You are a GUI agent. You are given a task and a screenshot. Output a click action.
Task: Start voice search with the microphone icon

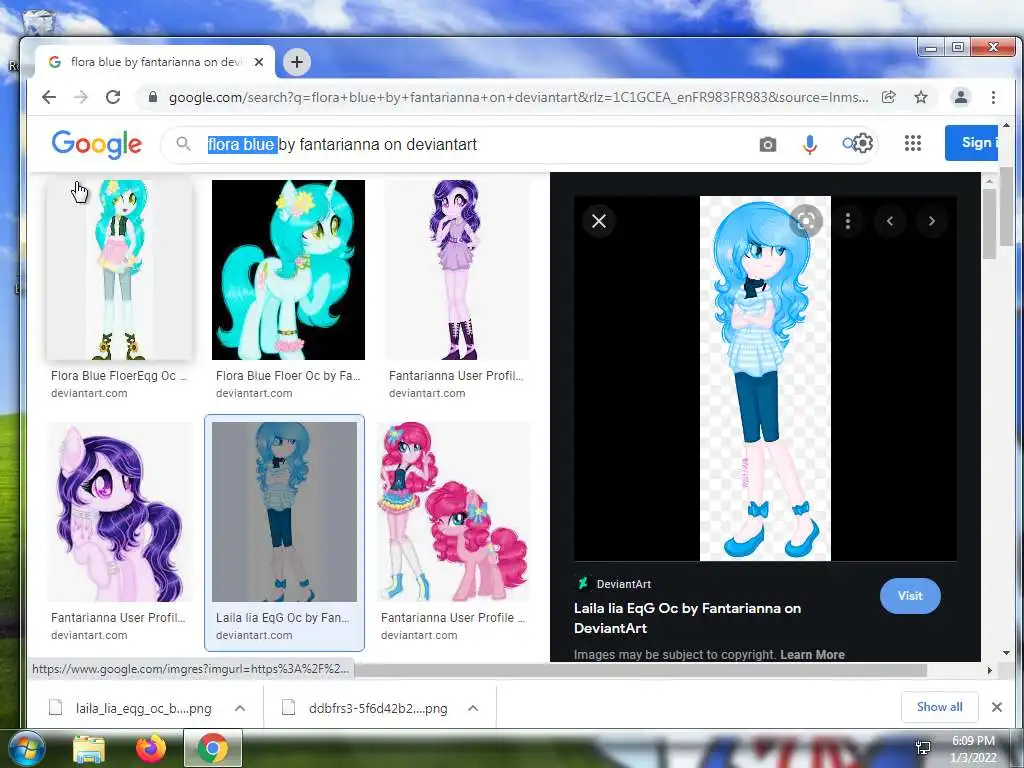coord(810,144)
